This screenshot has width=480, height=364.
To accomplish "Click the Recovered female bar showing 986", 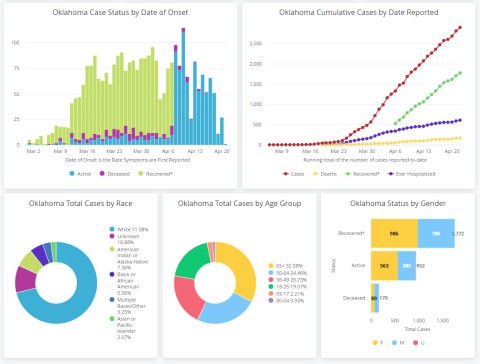I will pyautogui.click(x=394, y=233).
